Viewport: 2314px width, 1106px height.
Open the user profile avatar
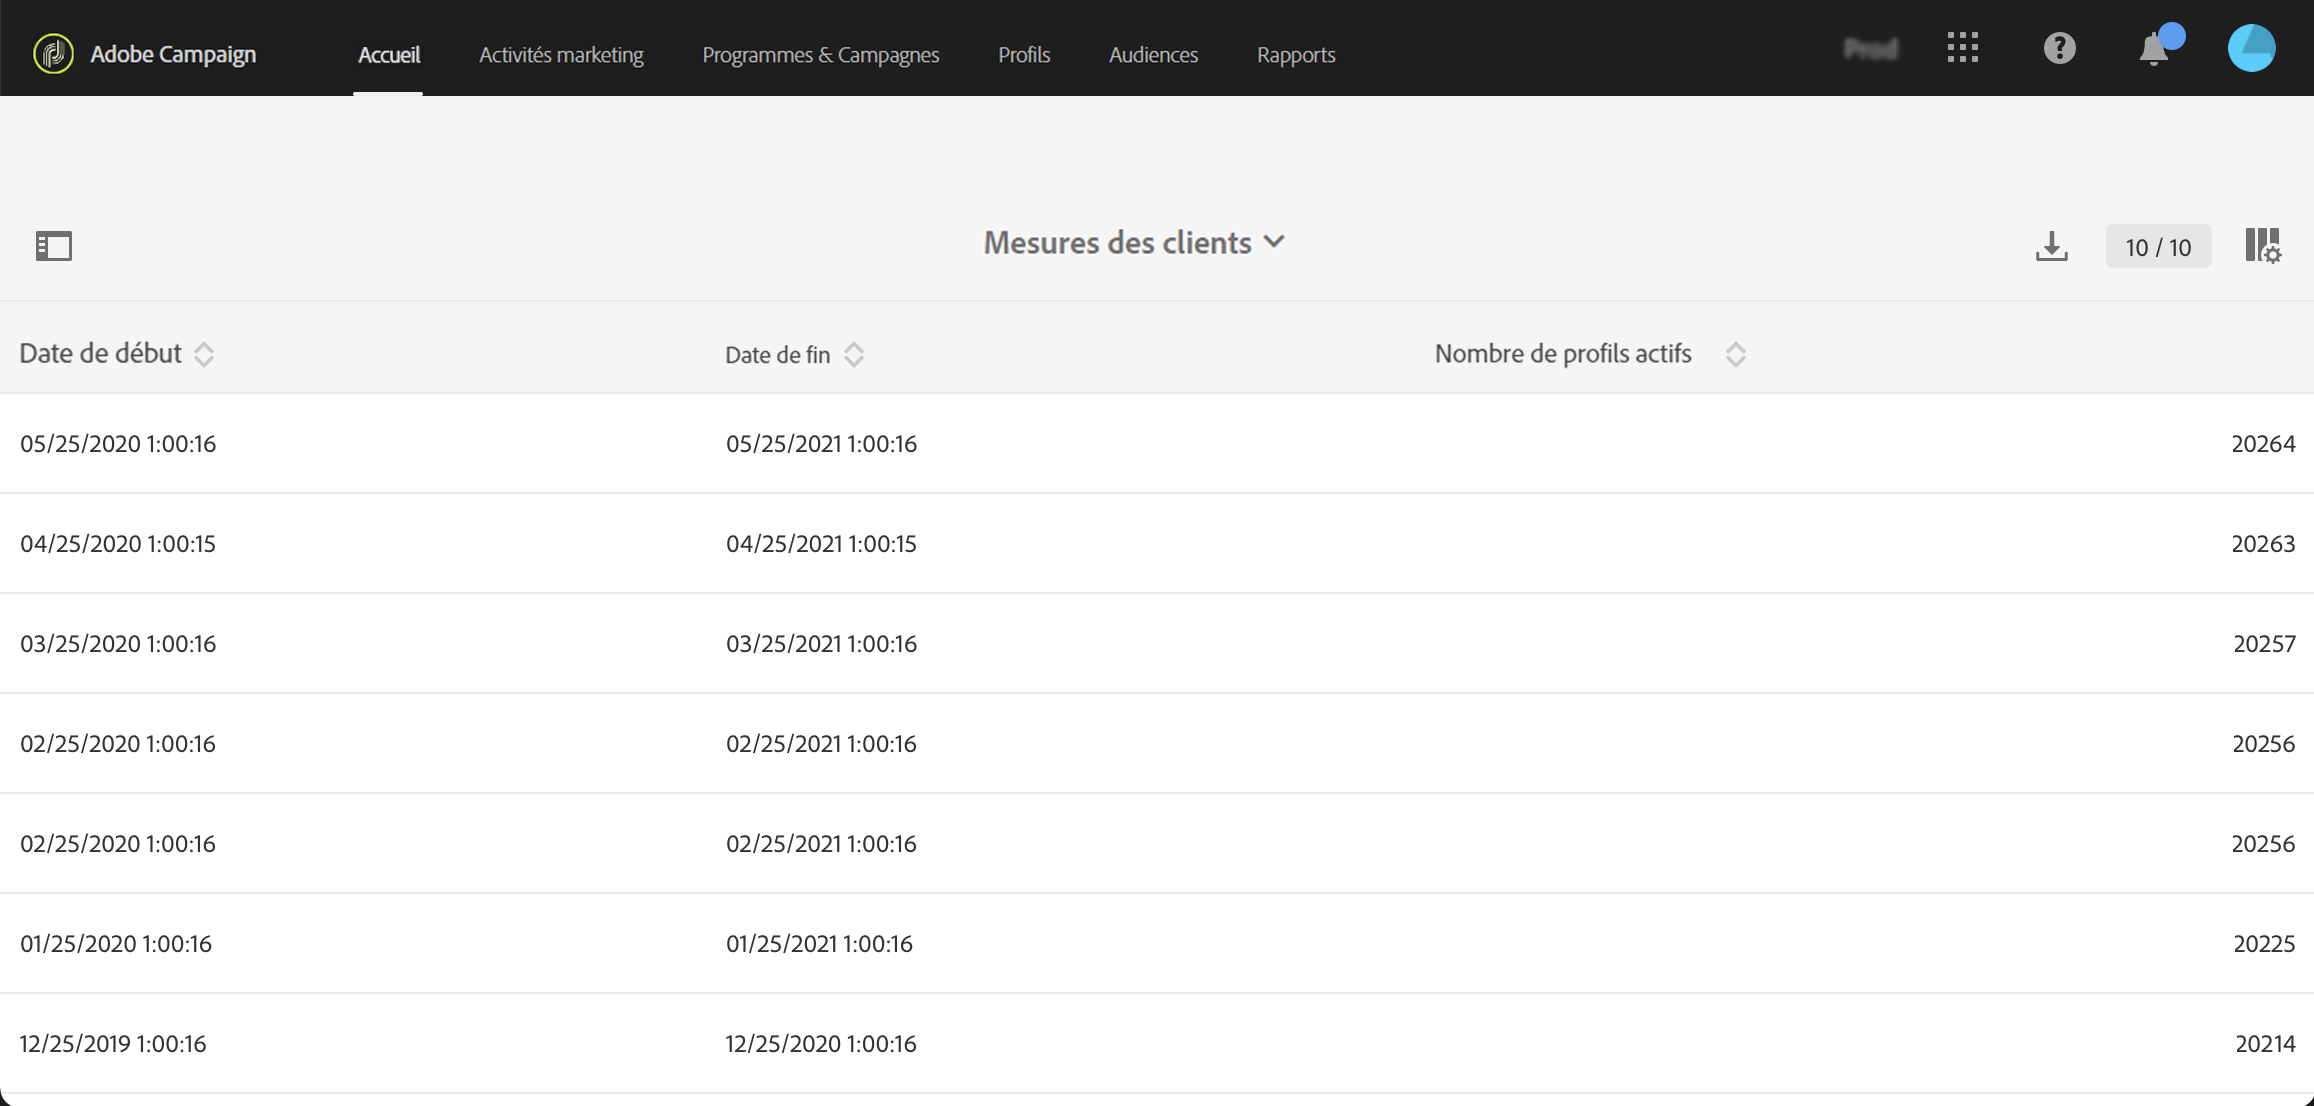2251,48
